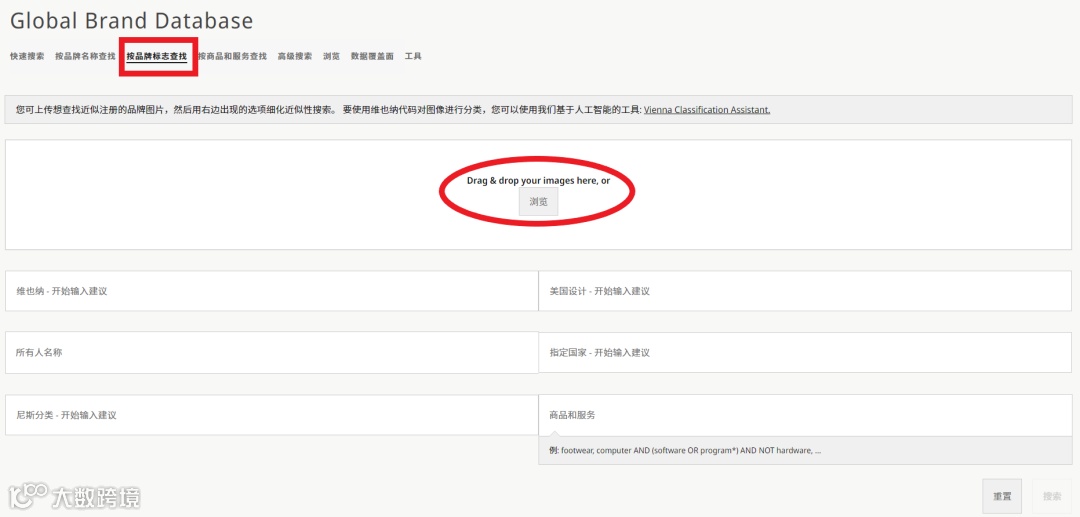1080x517 pixels.
Task: Click the 搜索 search button
Action: (x=1052, y=496)
